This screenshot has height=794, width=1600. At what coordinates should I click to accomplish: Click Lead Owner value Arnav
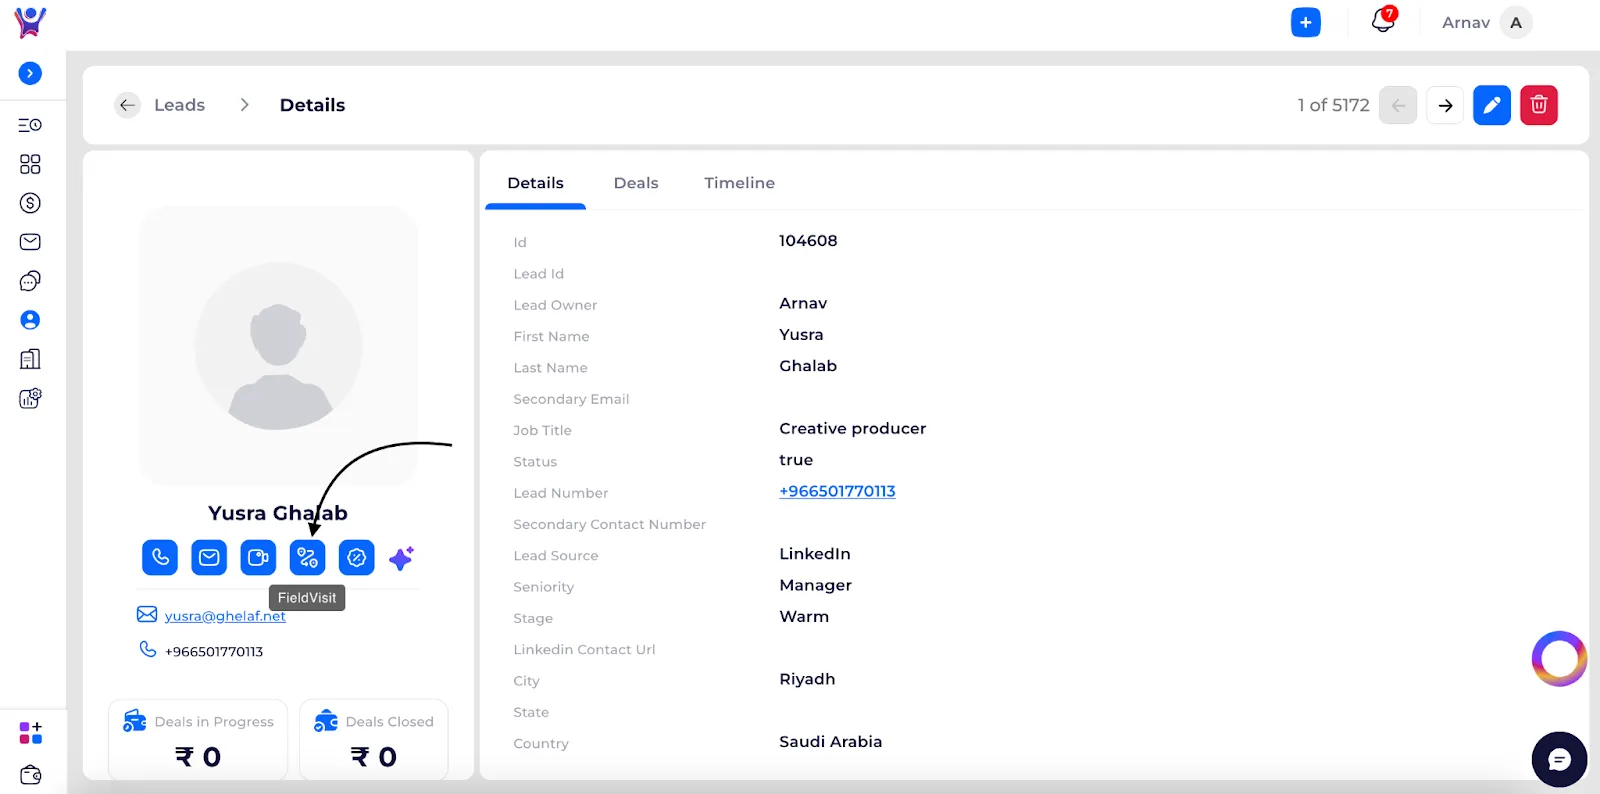803,303
